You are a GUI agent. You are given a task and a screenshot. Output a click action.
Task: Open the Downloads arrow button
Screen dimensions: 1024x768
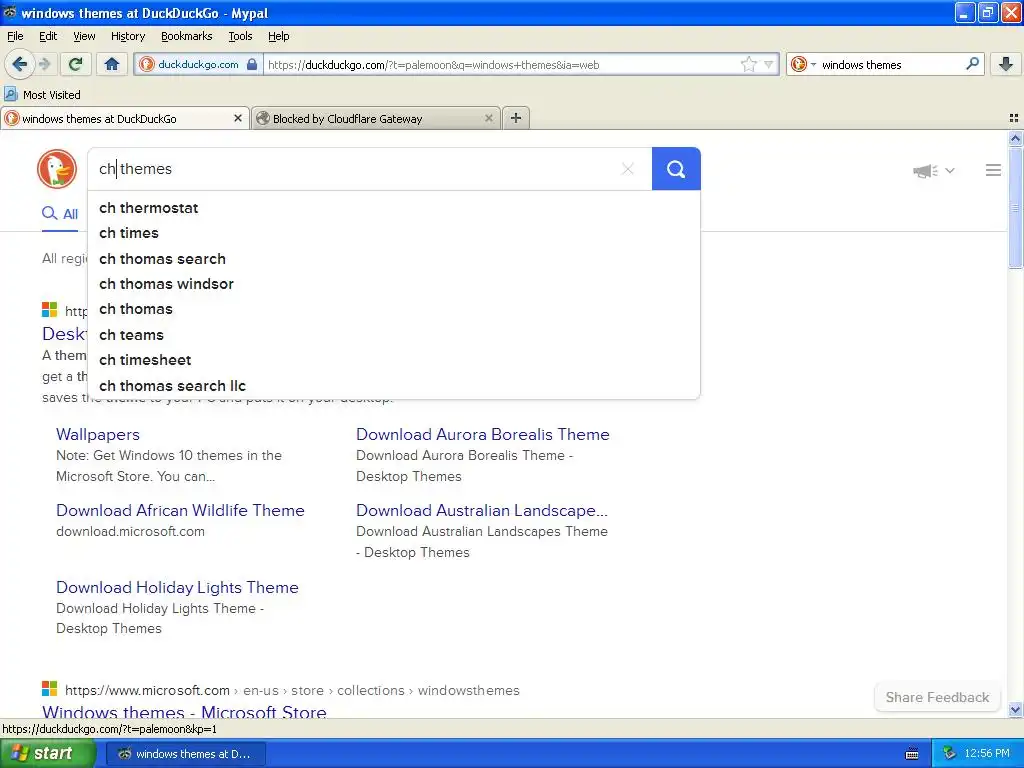1006,64
